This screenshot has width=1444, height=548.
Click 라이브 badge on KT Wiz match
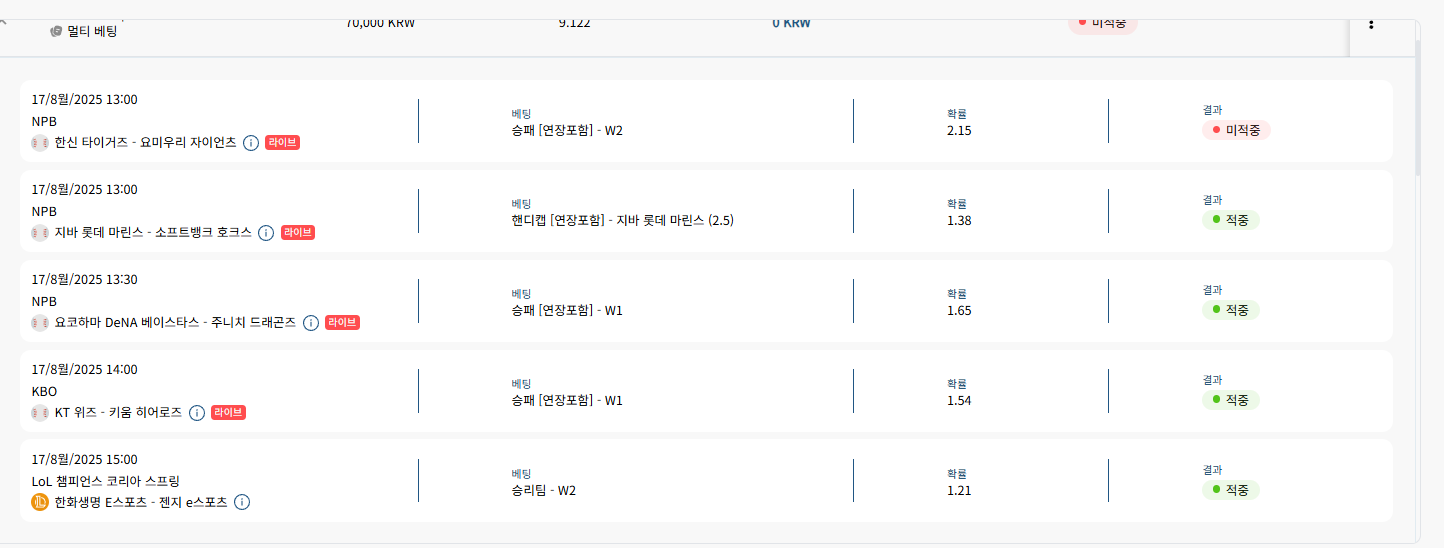(x=228, y=412)
